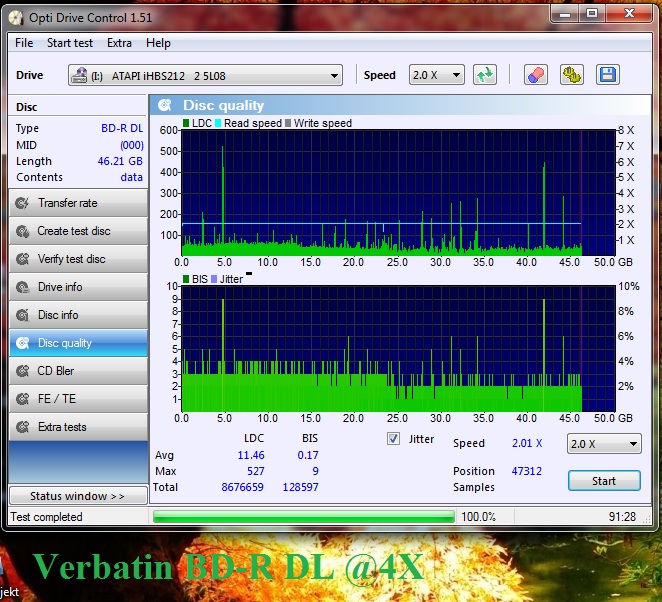Open the Help menu
This screenshot has width=662, height=602.
158,43
